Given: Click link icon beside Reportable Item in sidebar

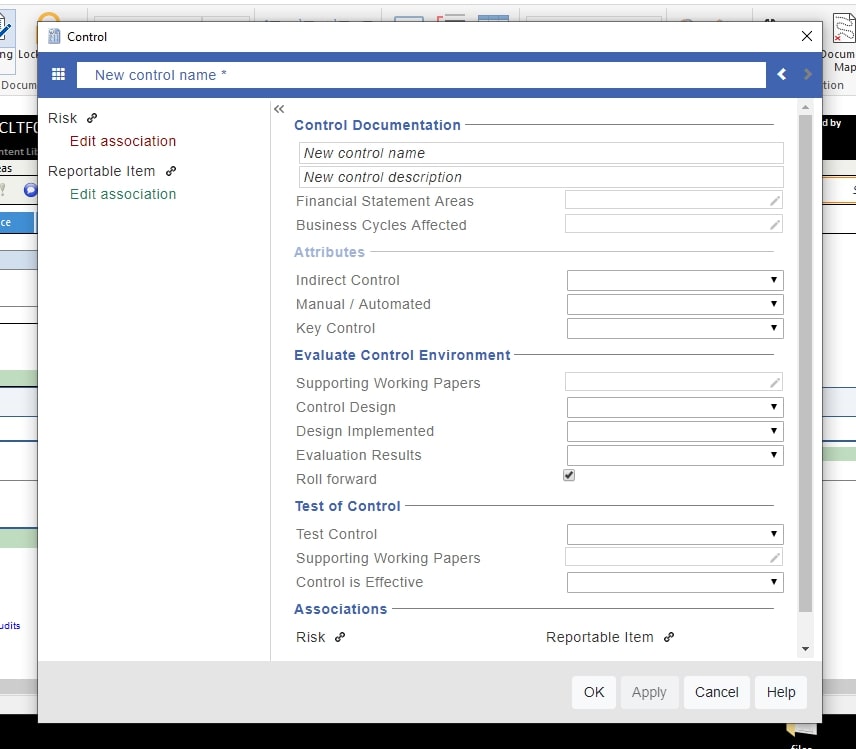Looking at the screenshot, I should pos(171,171).
